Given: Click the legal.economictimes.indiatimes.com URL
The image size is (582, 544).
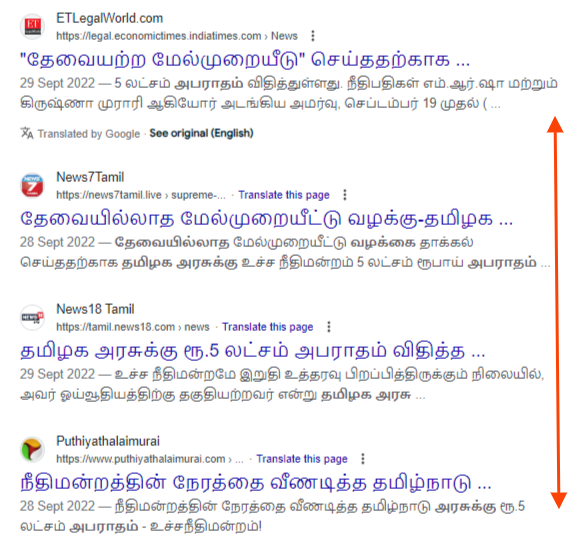Looking at the screenshot, I should tap(159, 36).
